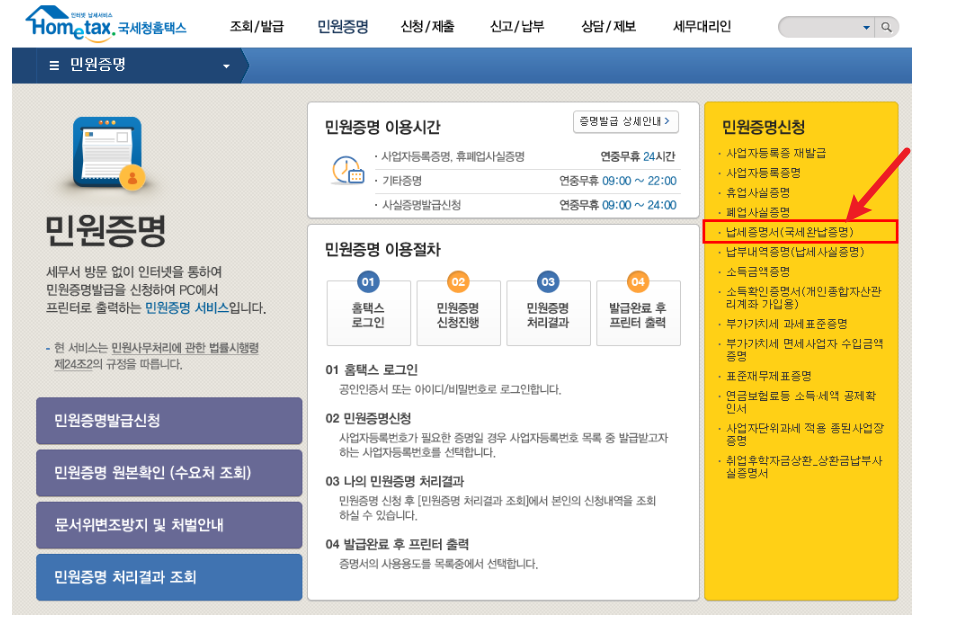
Task: Expand the 민원증명 header dropdown arrow
Action: [x=227, y=65]
